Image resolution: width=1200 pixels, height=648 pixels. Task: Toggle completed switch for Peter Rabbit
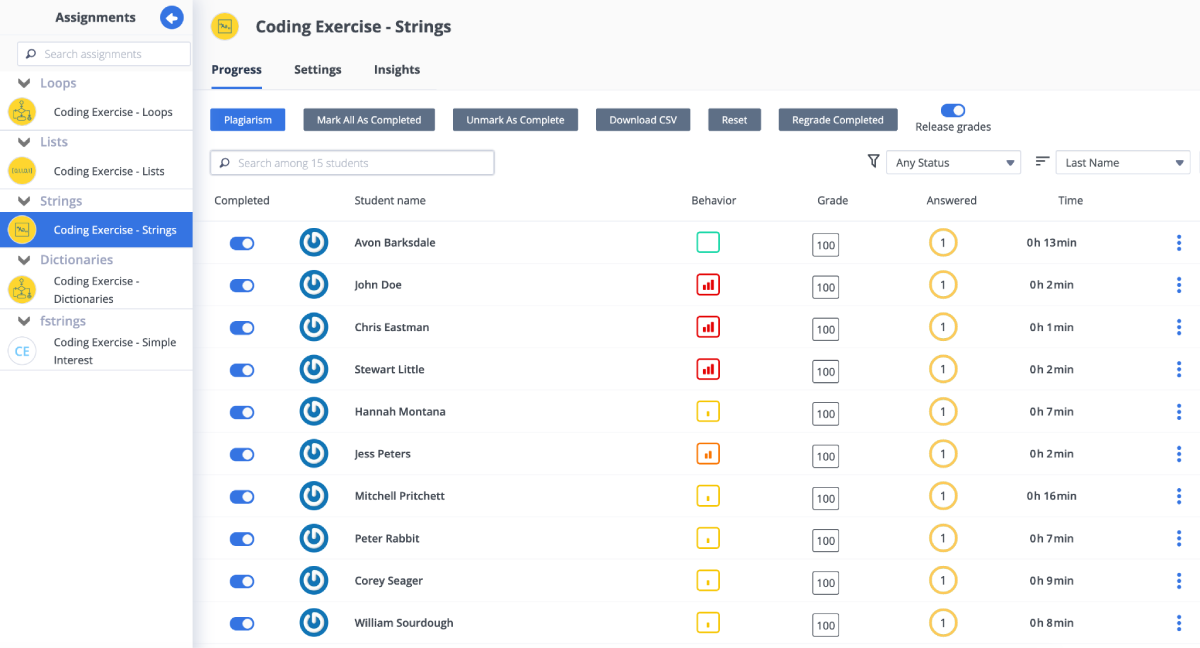(242, 539)
